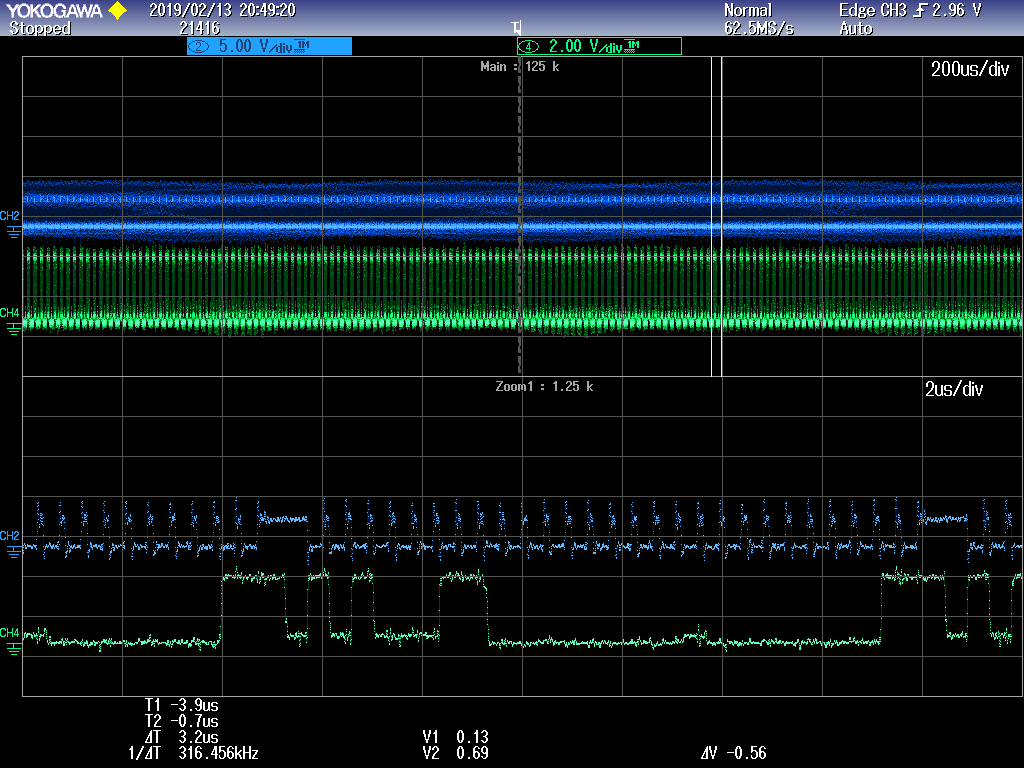Click the white zoom box in main window
Screen dimensions: 1024x768
[716, 216]
